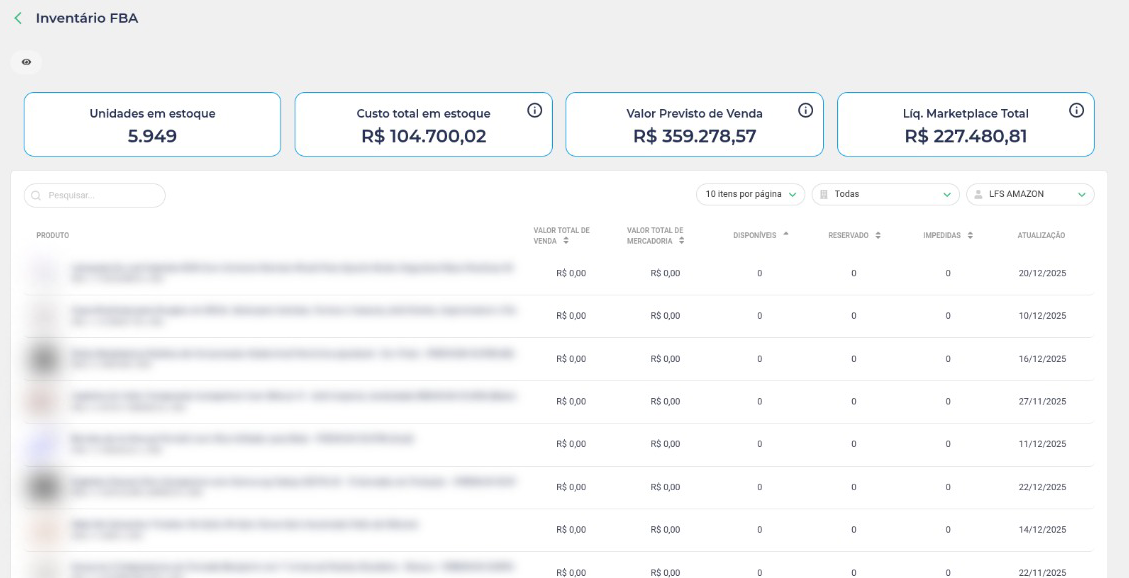Toggle the eye visibility button
Screen dimensions: 1129x578
click(x=26, y=62)
